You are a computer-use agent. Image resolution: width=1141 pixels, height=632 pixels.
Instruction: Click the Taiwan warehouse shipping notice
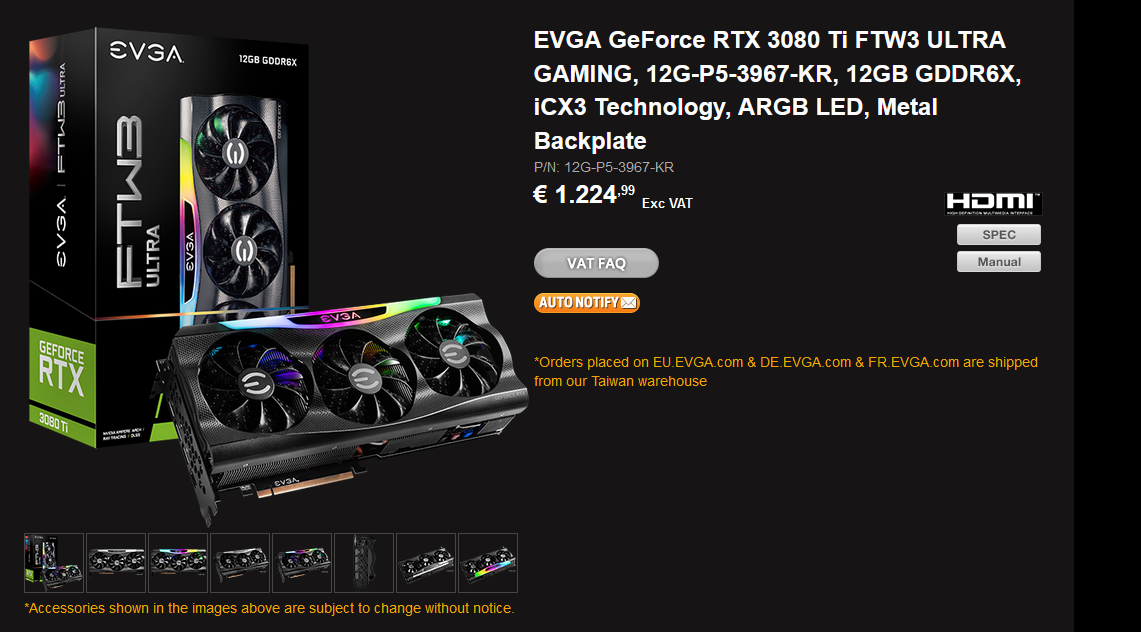[786, 372]
